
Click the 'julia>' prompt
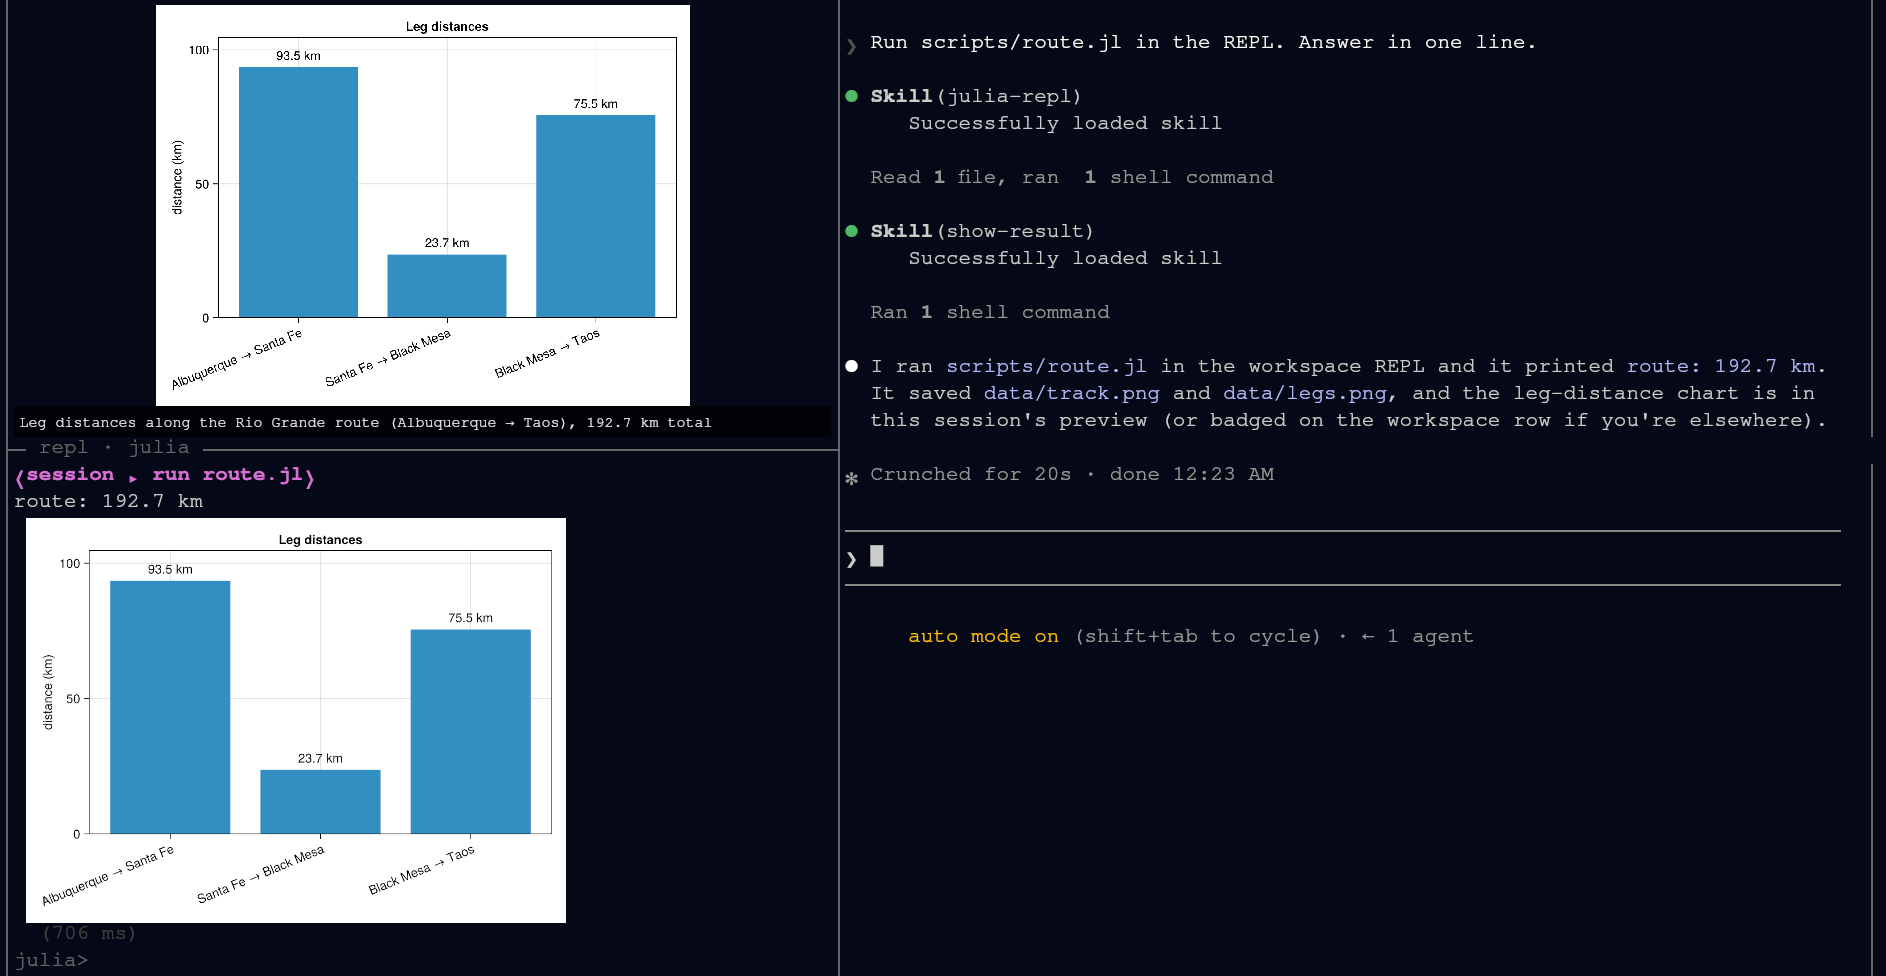coord(51,960)
